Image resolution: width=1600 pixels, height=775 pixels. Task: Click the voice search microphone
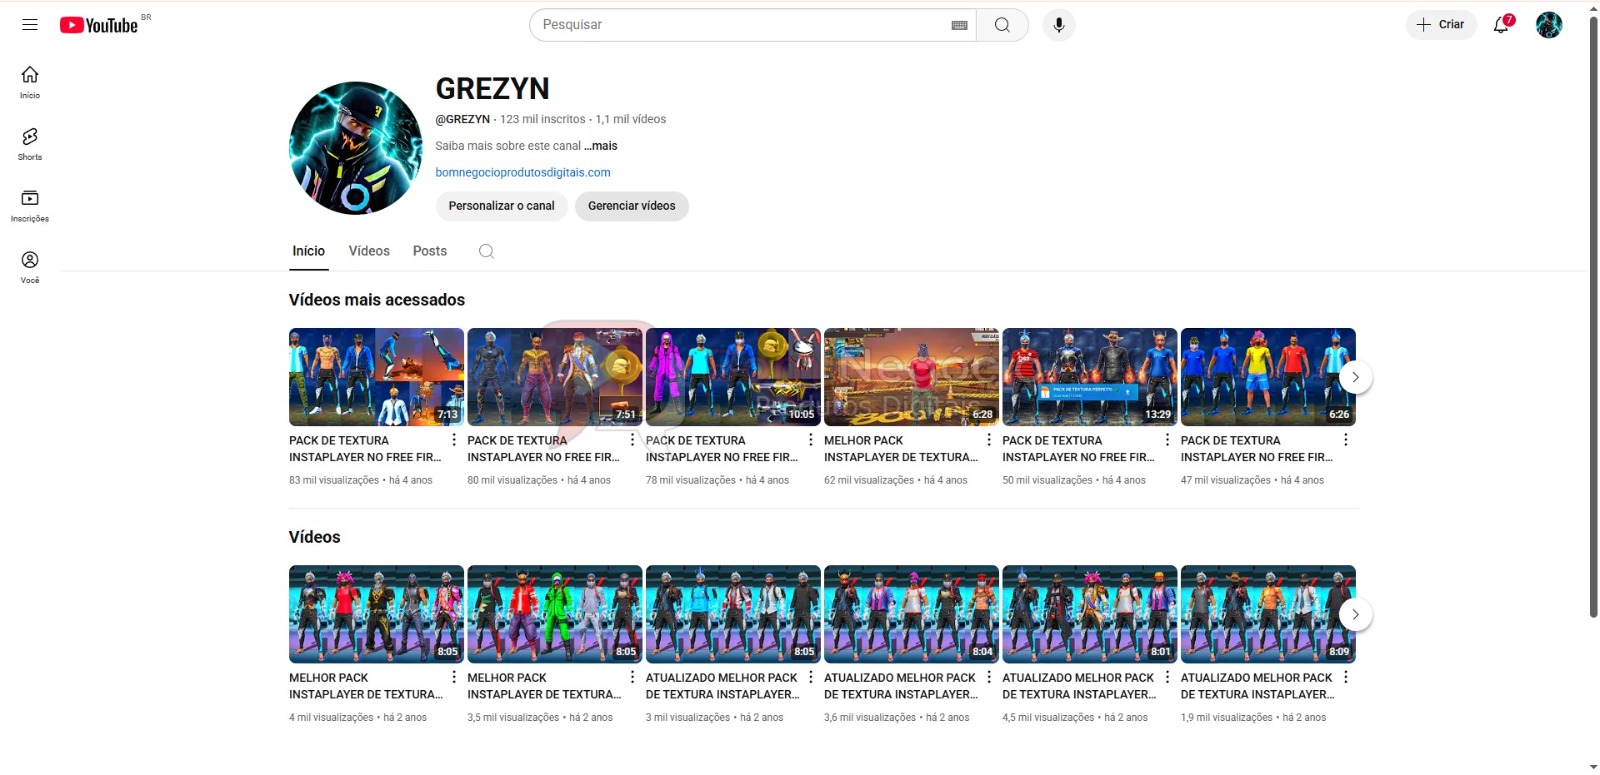coord(1059,25)
